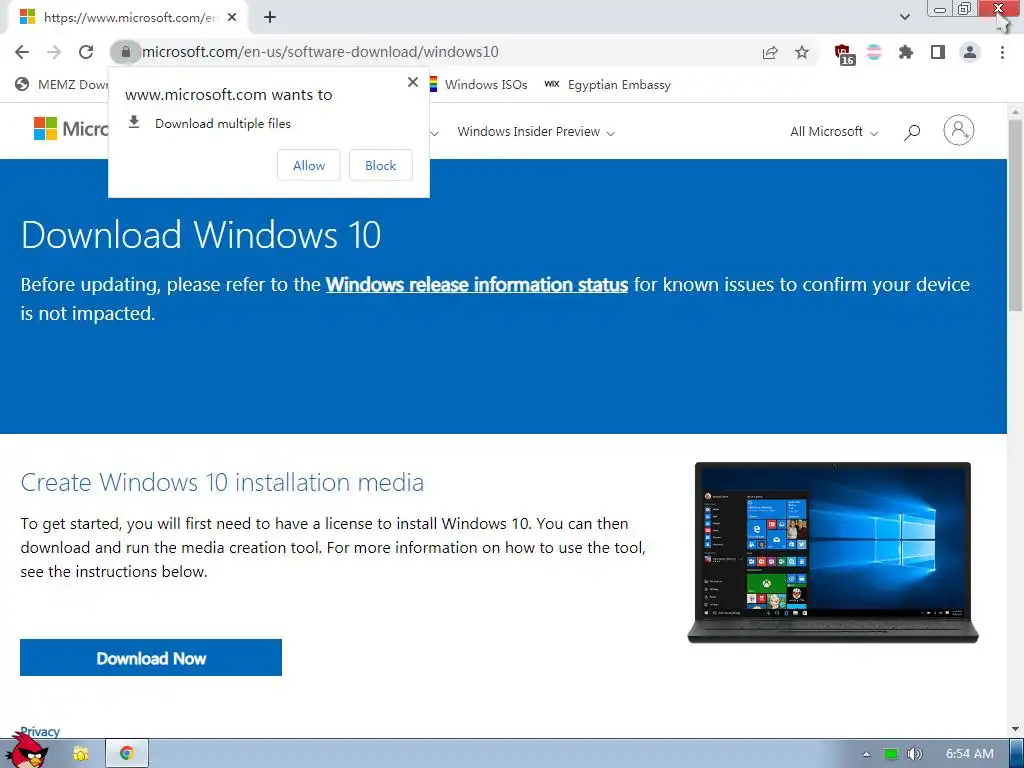The width and height of the screenshot is (1024, 768).
Task: Select the microsoft.com browser tab
Action: coord(127,18)
